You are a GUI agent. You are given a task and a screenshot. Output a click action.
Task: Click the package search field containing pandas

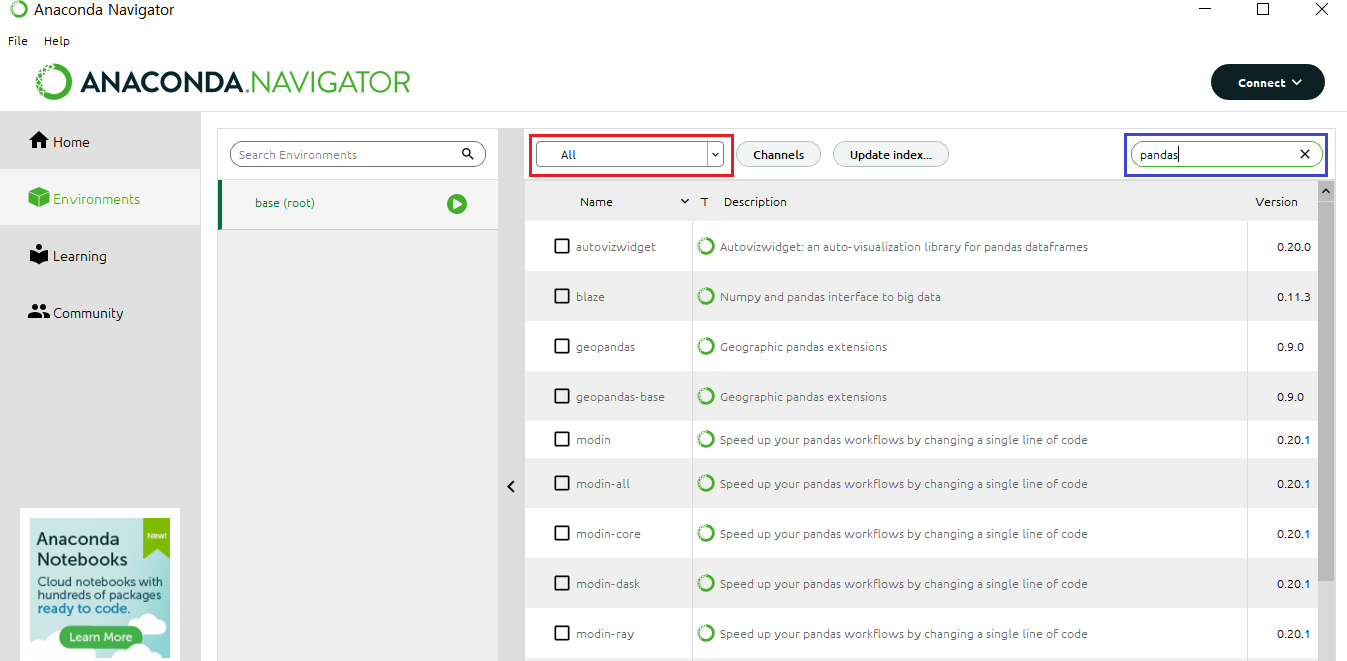point(1227,154)
